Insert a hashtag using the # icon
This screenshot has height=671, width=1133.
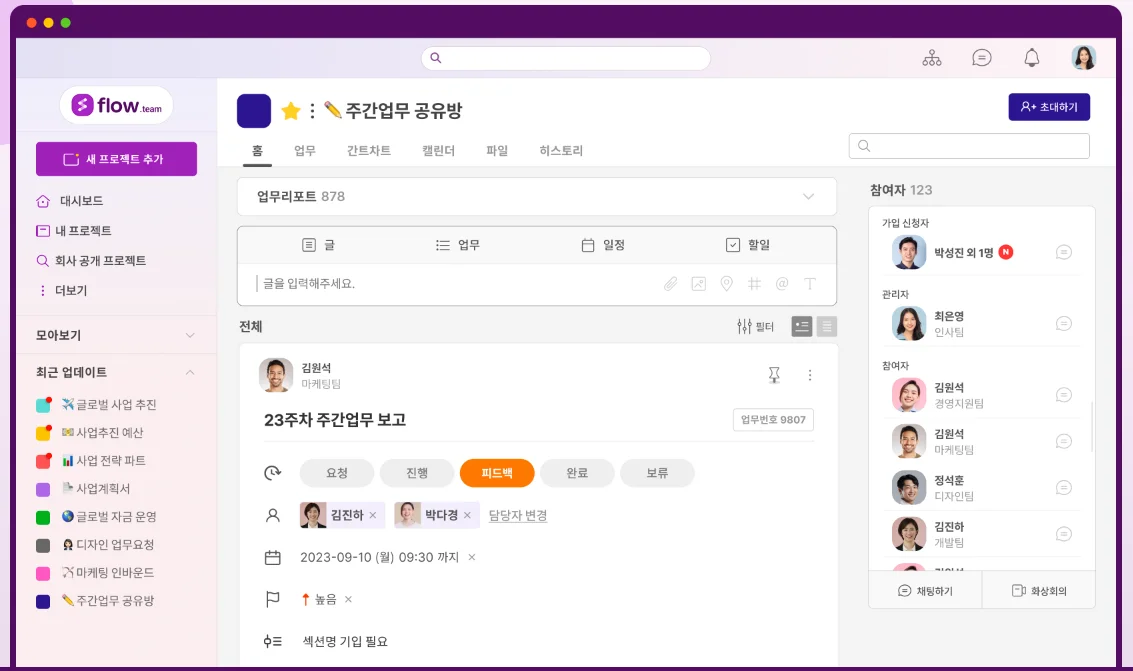[x=754, y=284]
